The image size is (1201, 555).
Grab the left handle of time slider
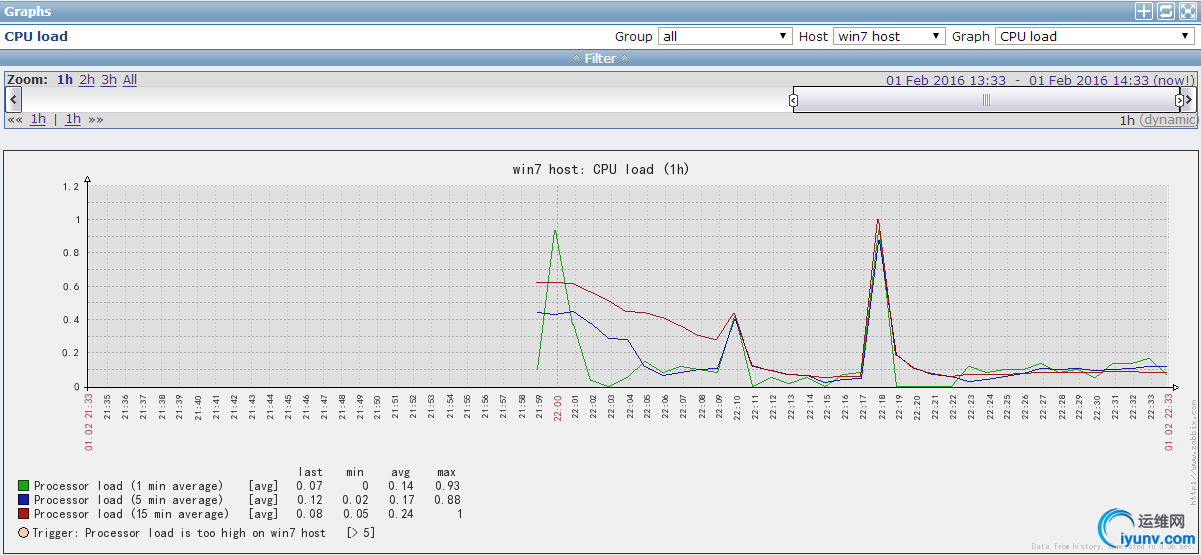click(x=793, y=100)
